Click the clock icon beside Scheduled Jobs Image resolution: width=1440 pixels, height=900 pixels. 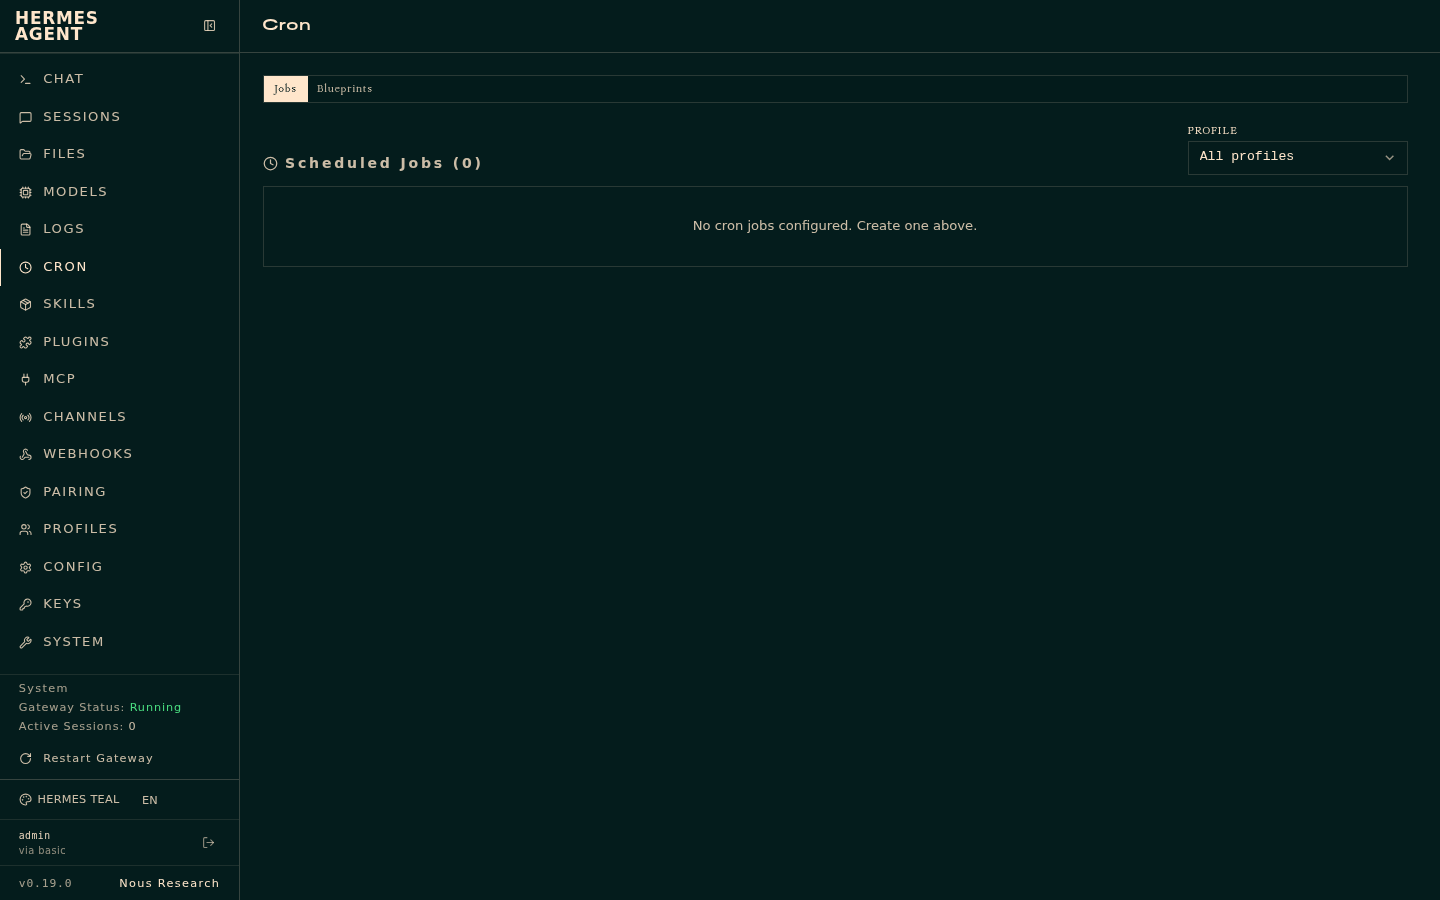(270, 163)
